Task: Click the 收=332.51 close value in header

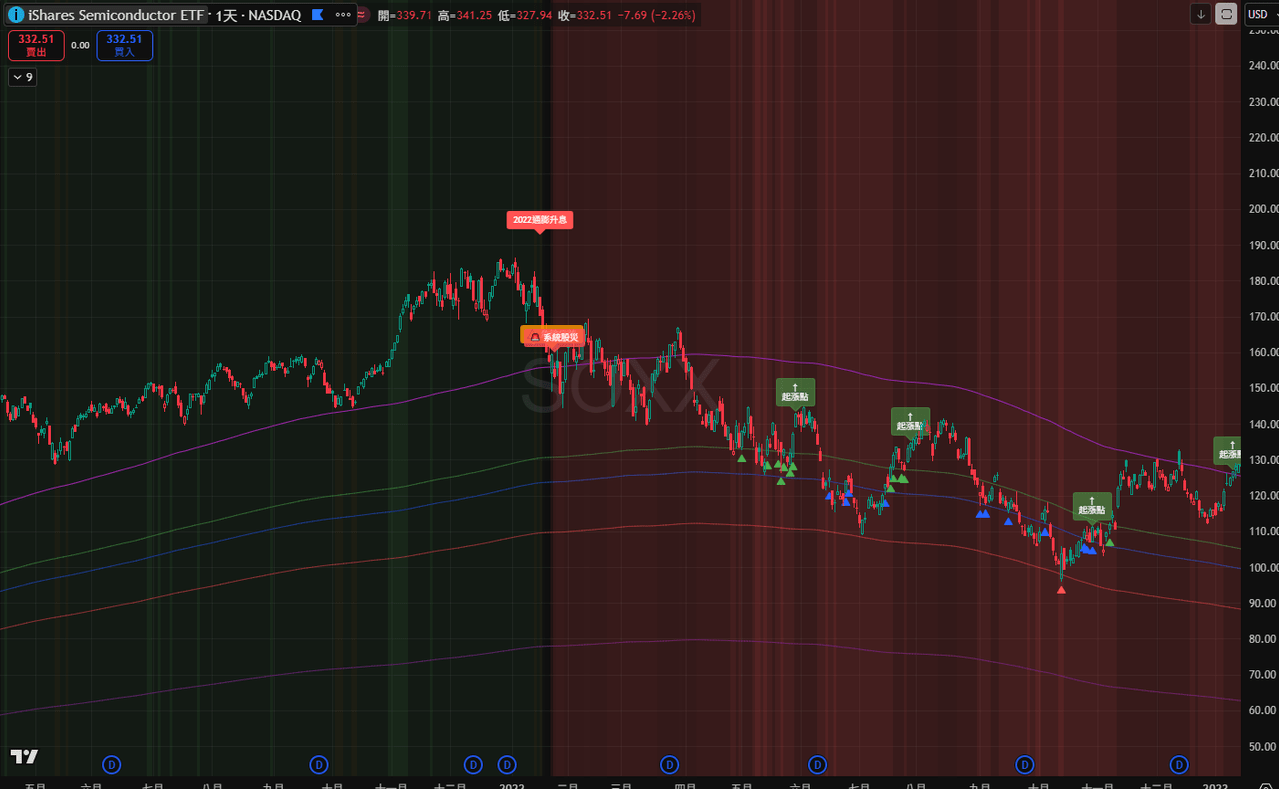Action: coord(586,15)
